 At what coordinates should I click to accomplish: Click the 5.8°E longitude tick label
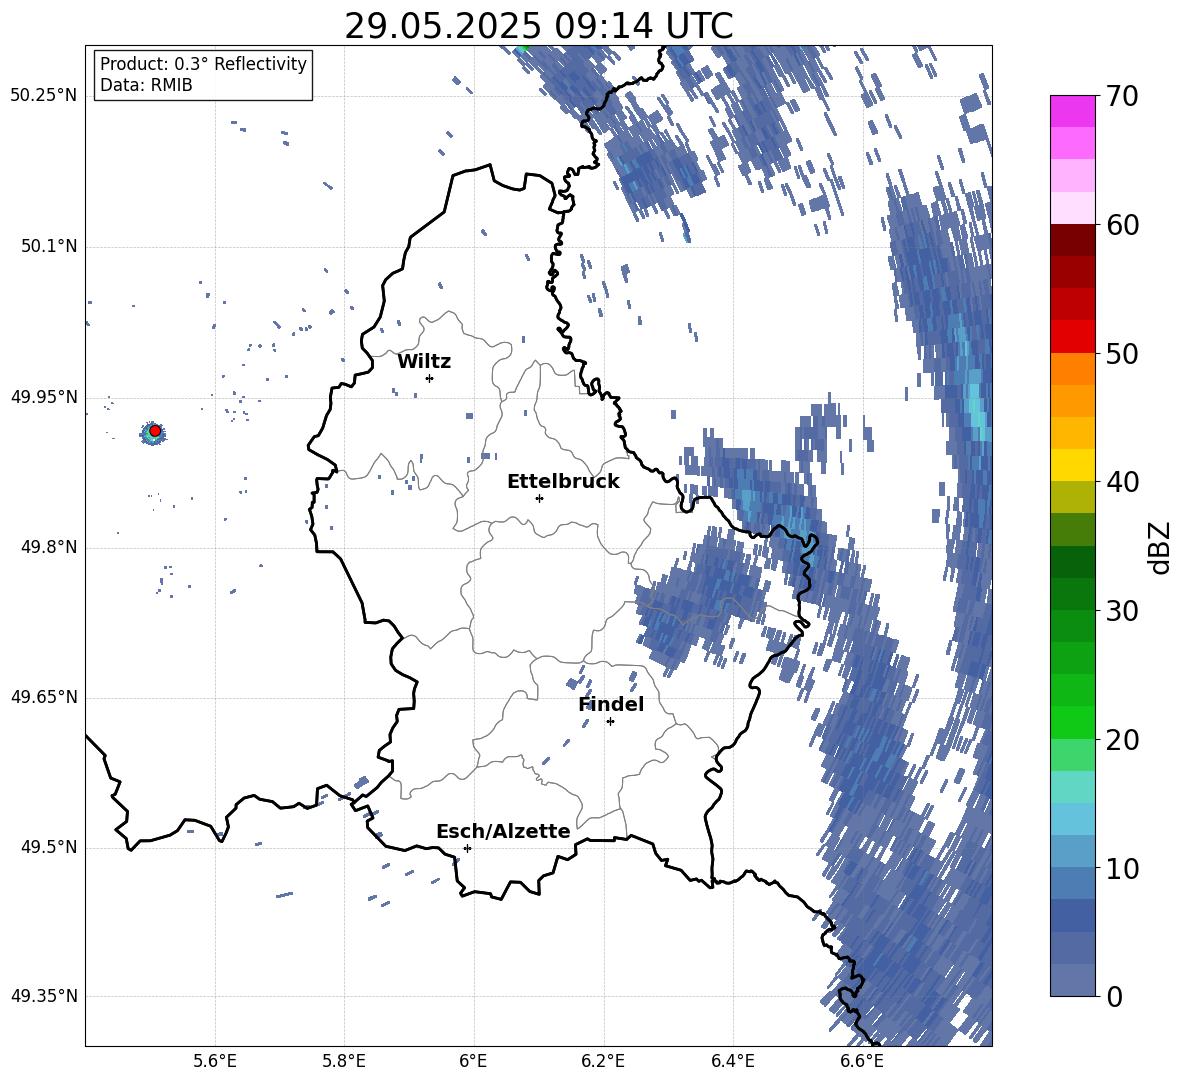[x=344, y=1061]
